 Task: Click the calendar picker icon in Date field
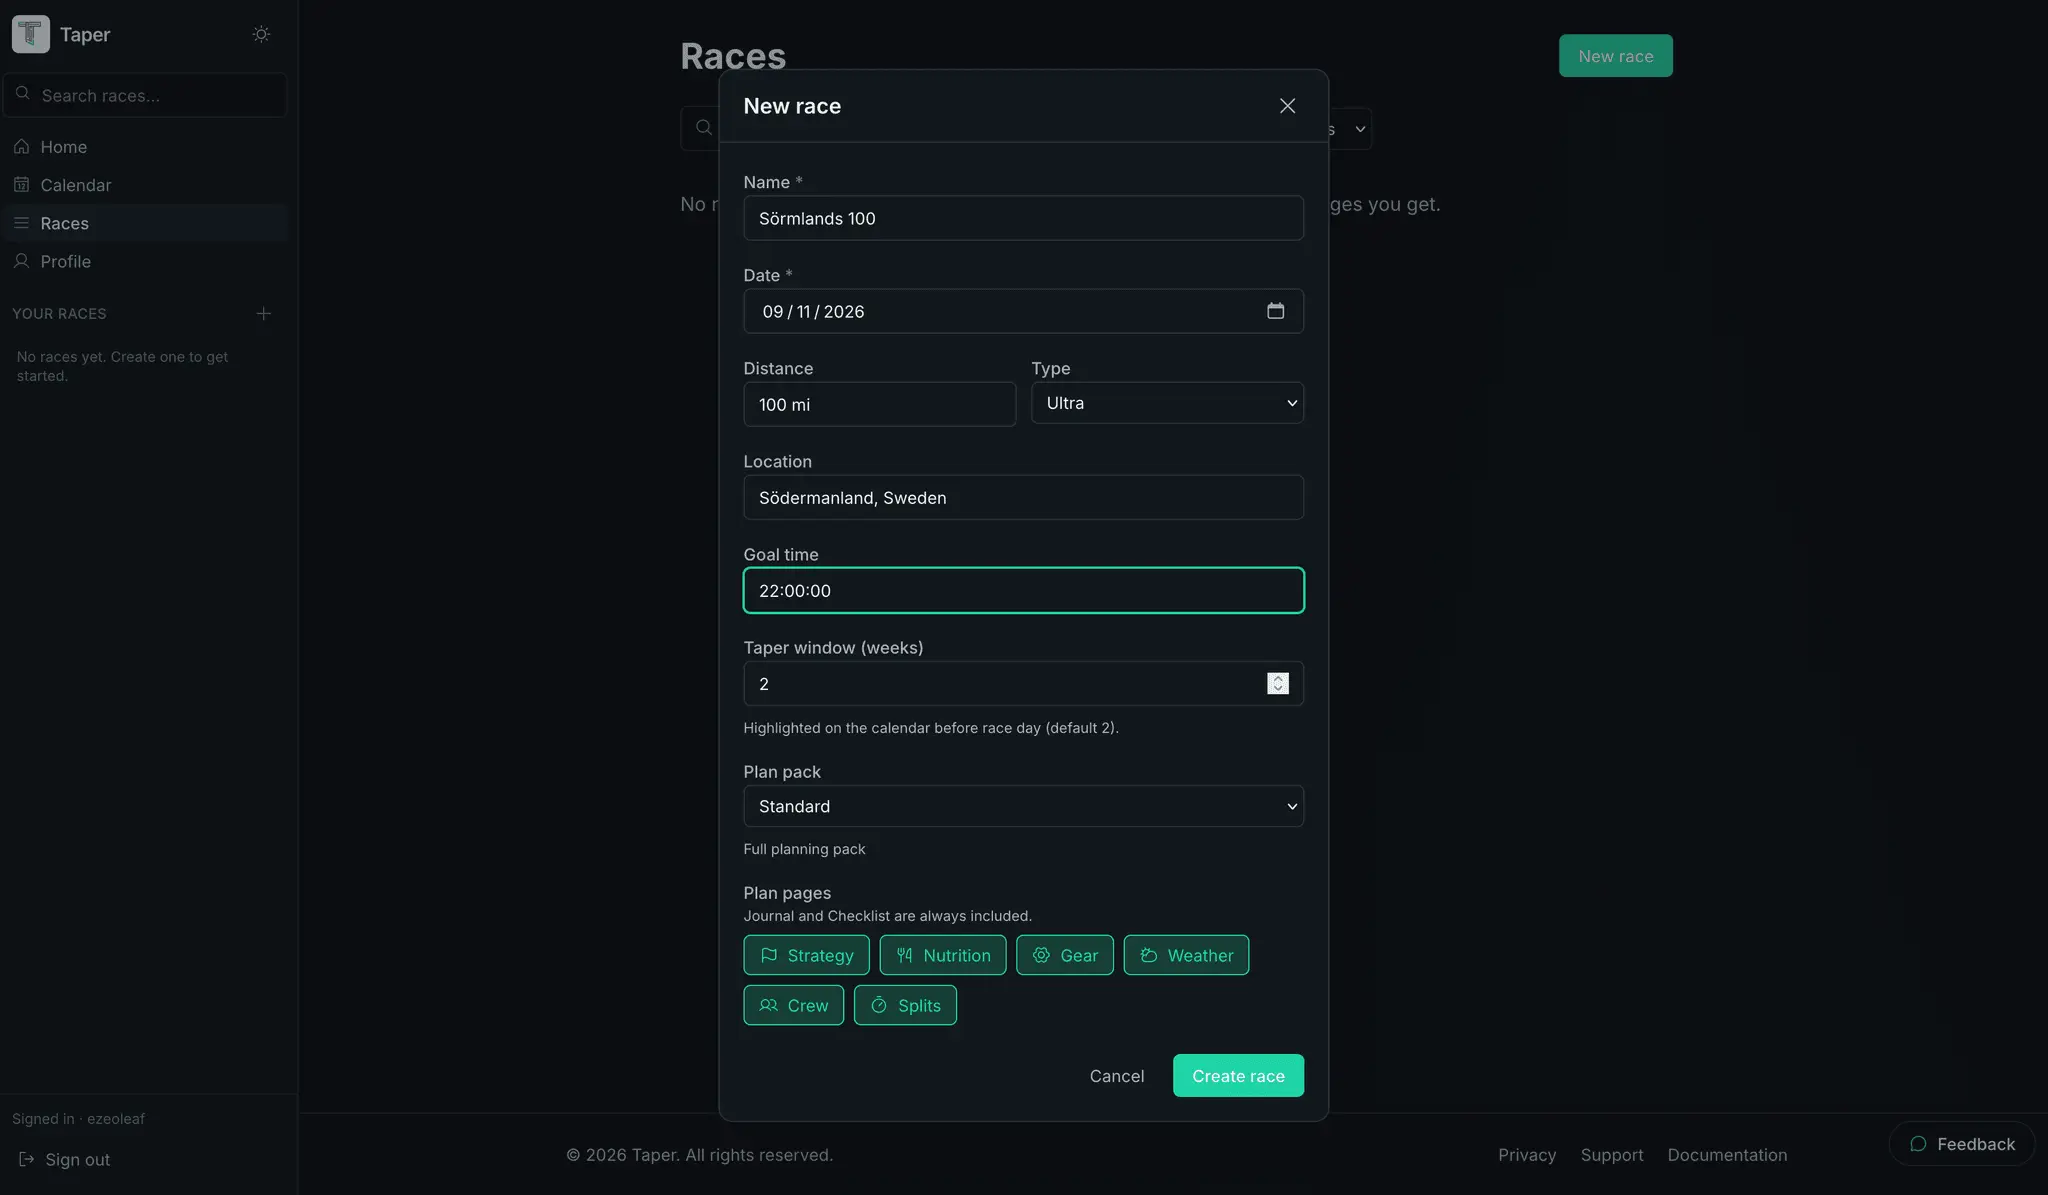(1275, 311)
